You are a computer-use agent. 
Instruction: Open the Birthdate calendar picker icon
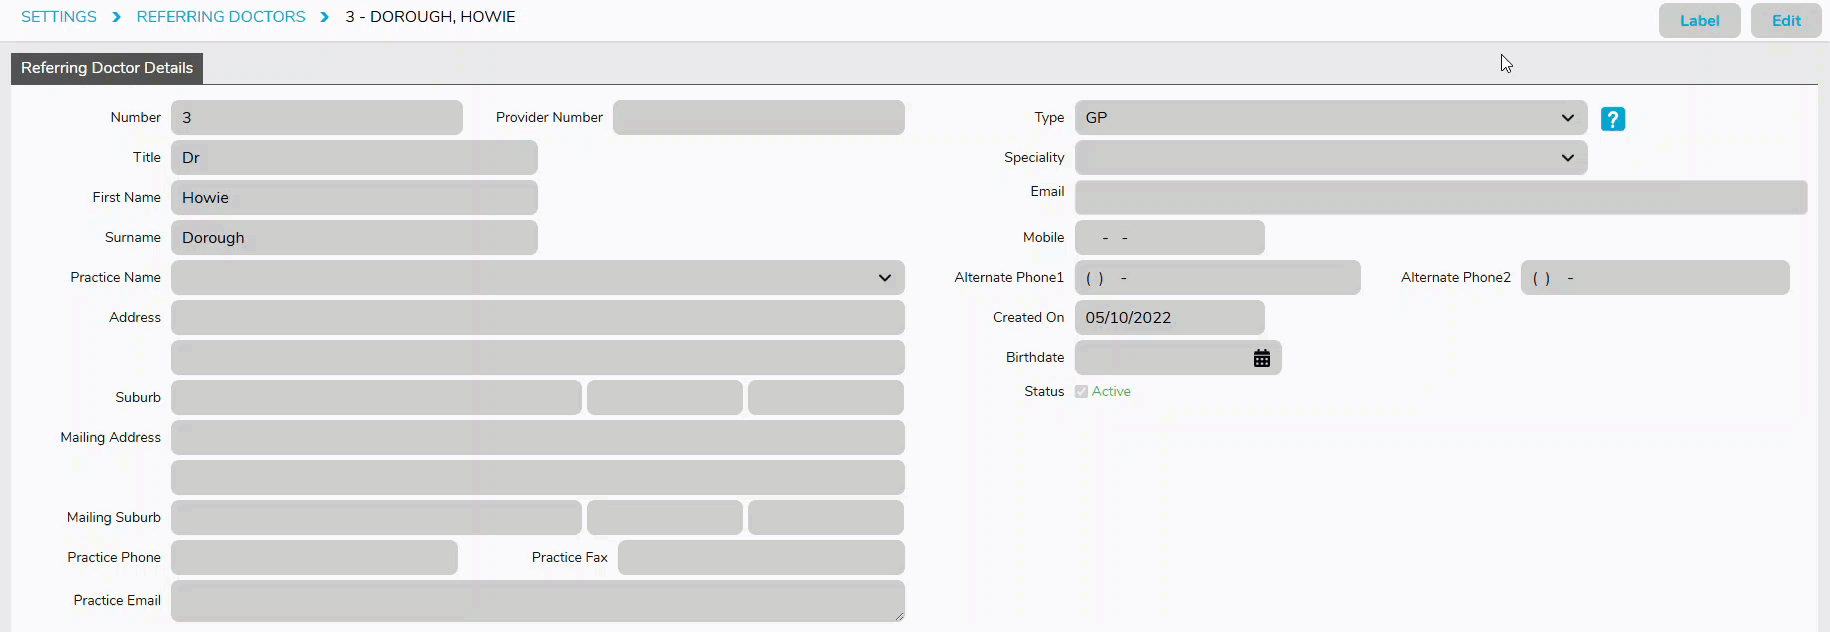1261,358
